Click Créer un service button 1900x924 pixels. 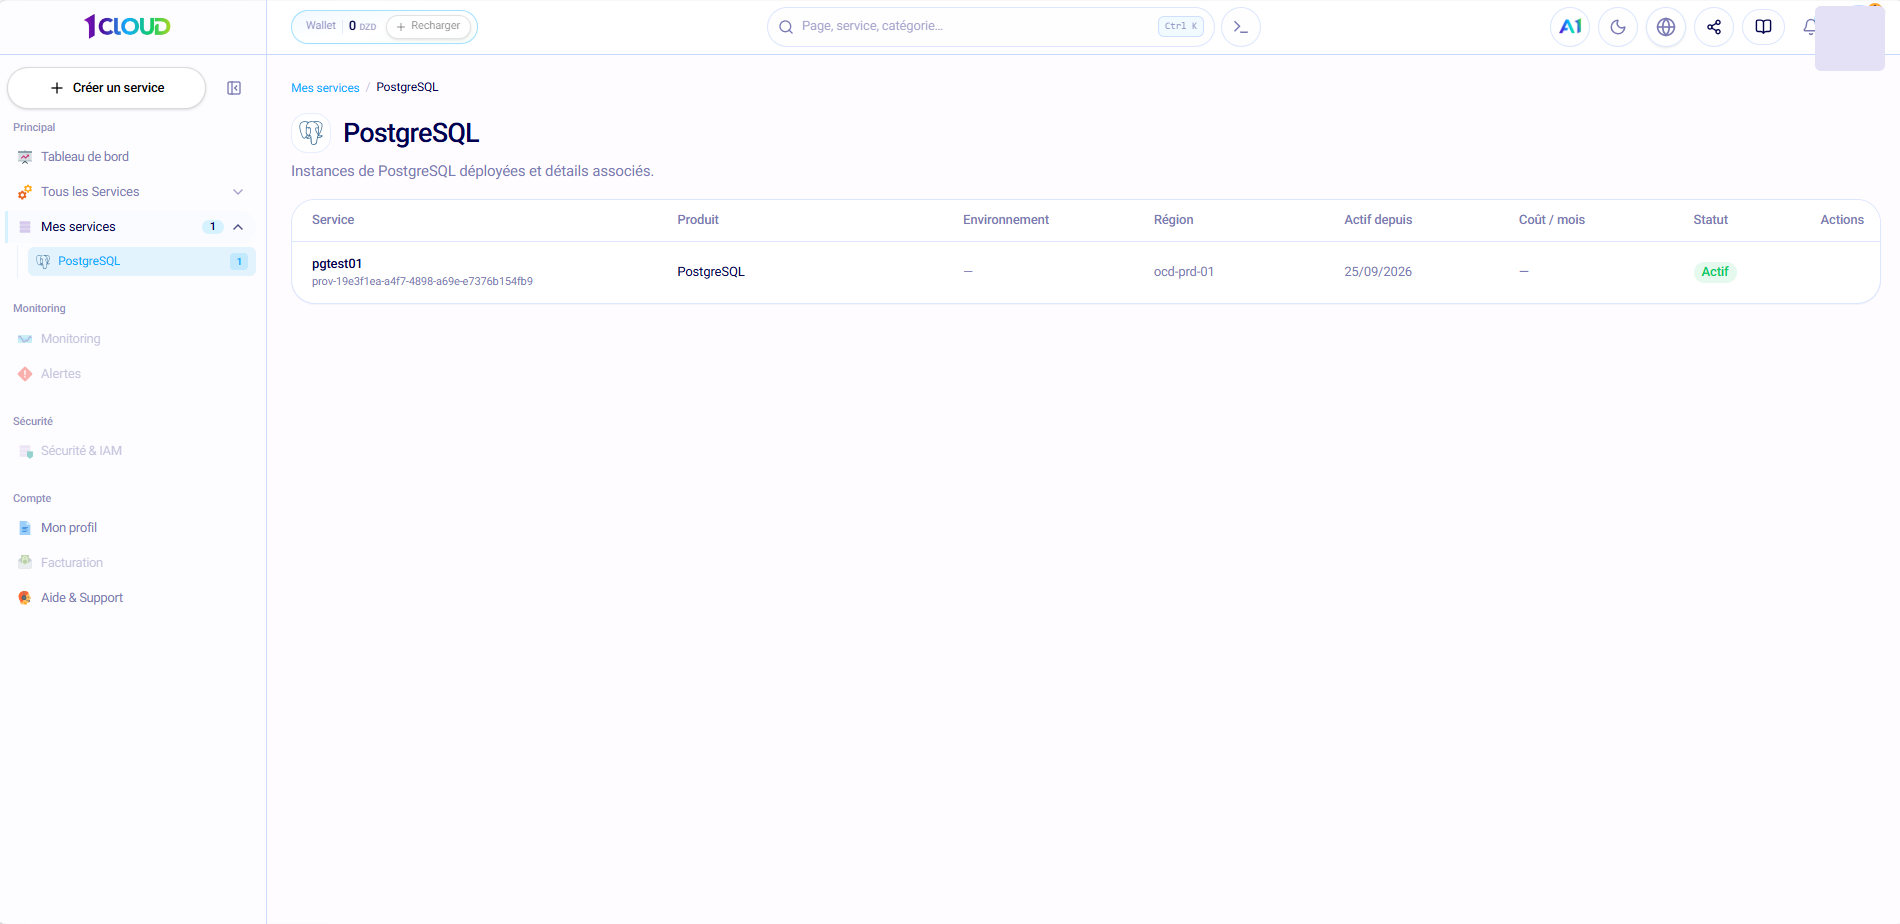107,88
